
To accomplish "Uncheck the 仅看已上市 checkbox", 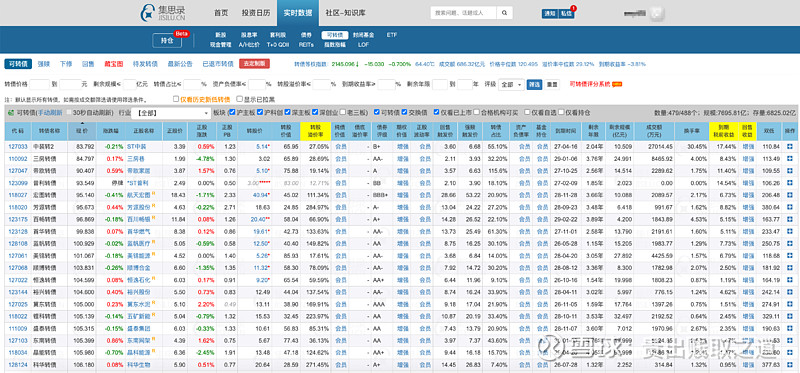I will (437, 112).
